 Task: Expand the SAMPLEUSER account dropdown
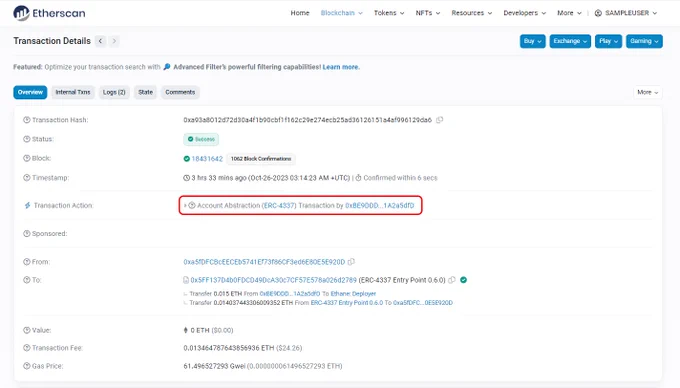[626, 13]
